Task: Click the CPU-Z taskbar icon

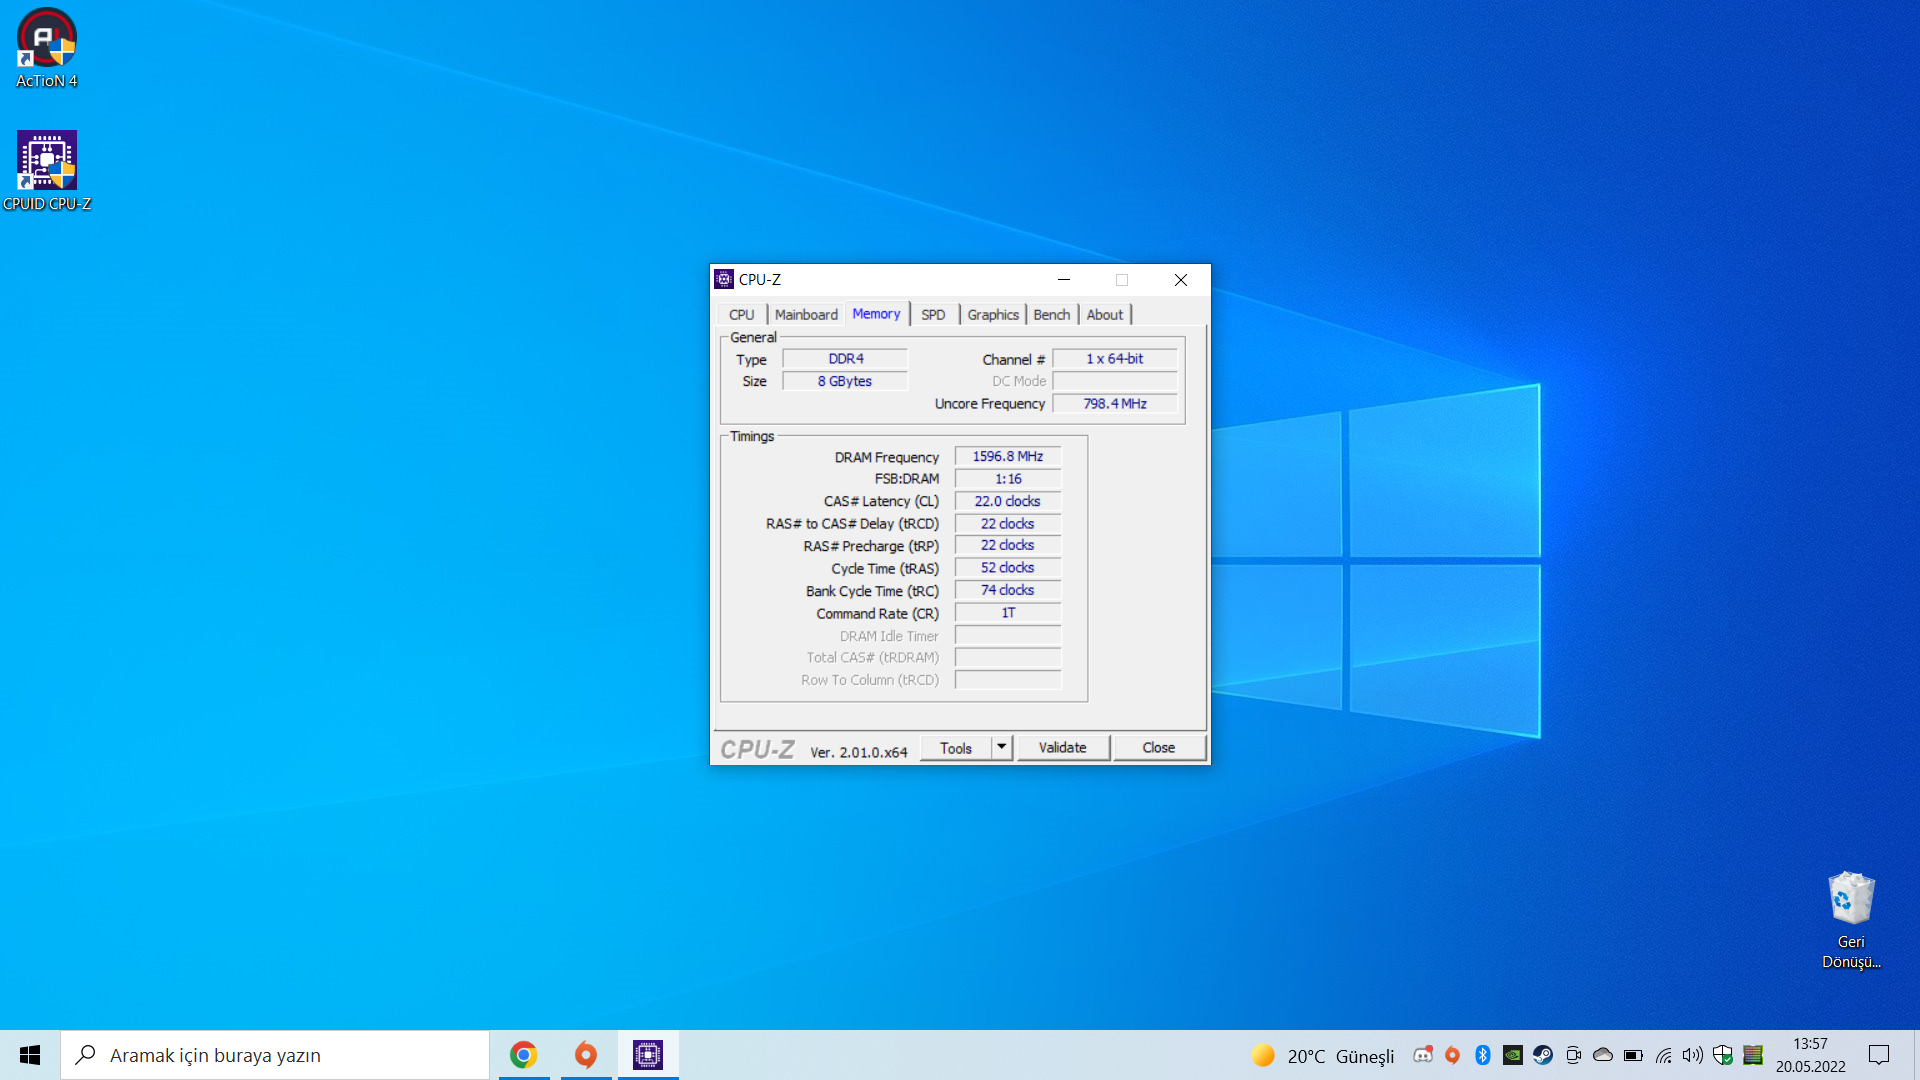Action: (x=648, y=1055)
